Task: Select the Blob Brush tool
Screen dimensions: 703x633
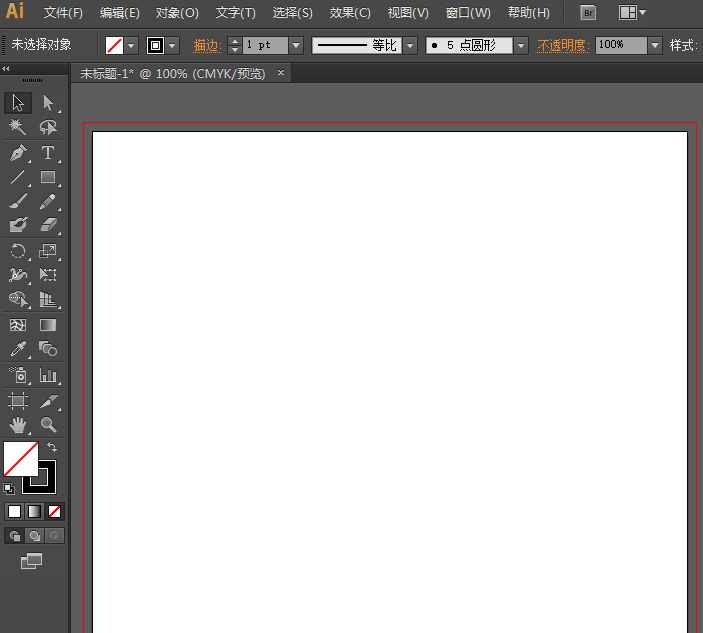Action: pos(18,225)
